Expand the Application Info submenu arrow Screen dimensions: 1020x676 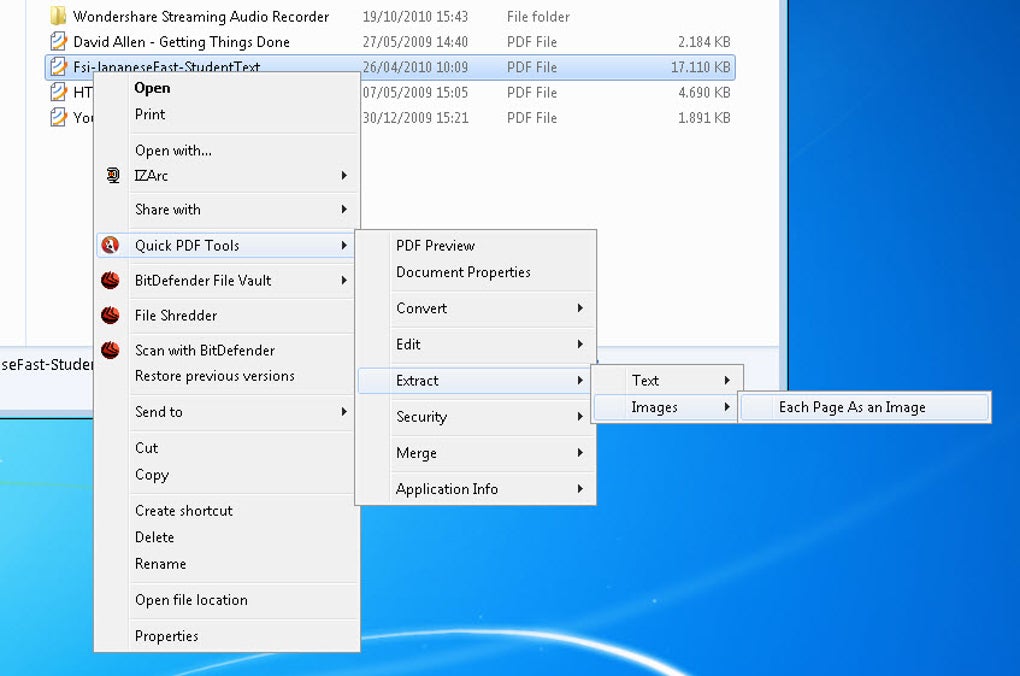(580, 488)
